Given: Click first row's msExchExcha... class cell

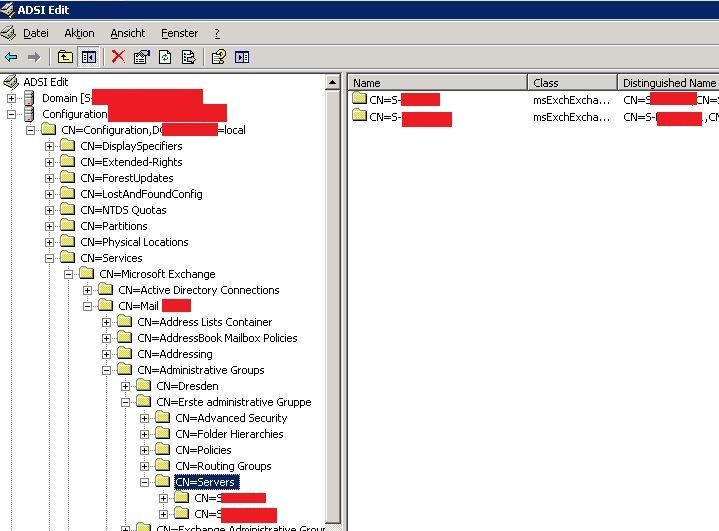Looking at the screenshot, I should [x=571, y=100].
